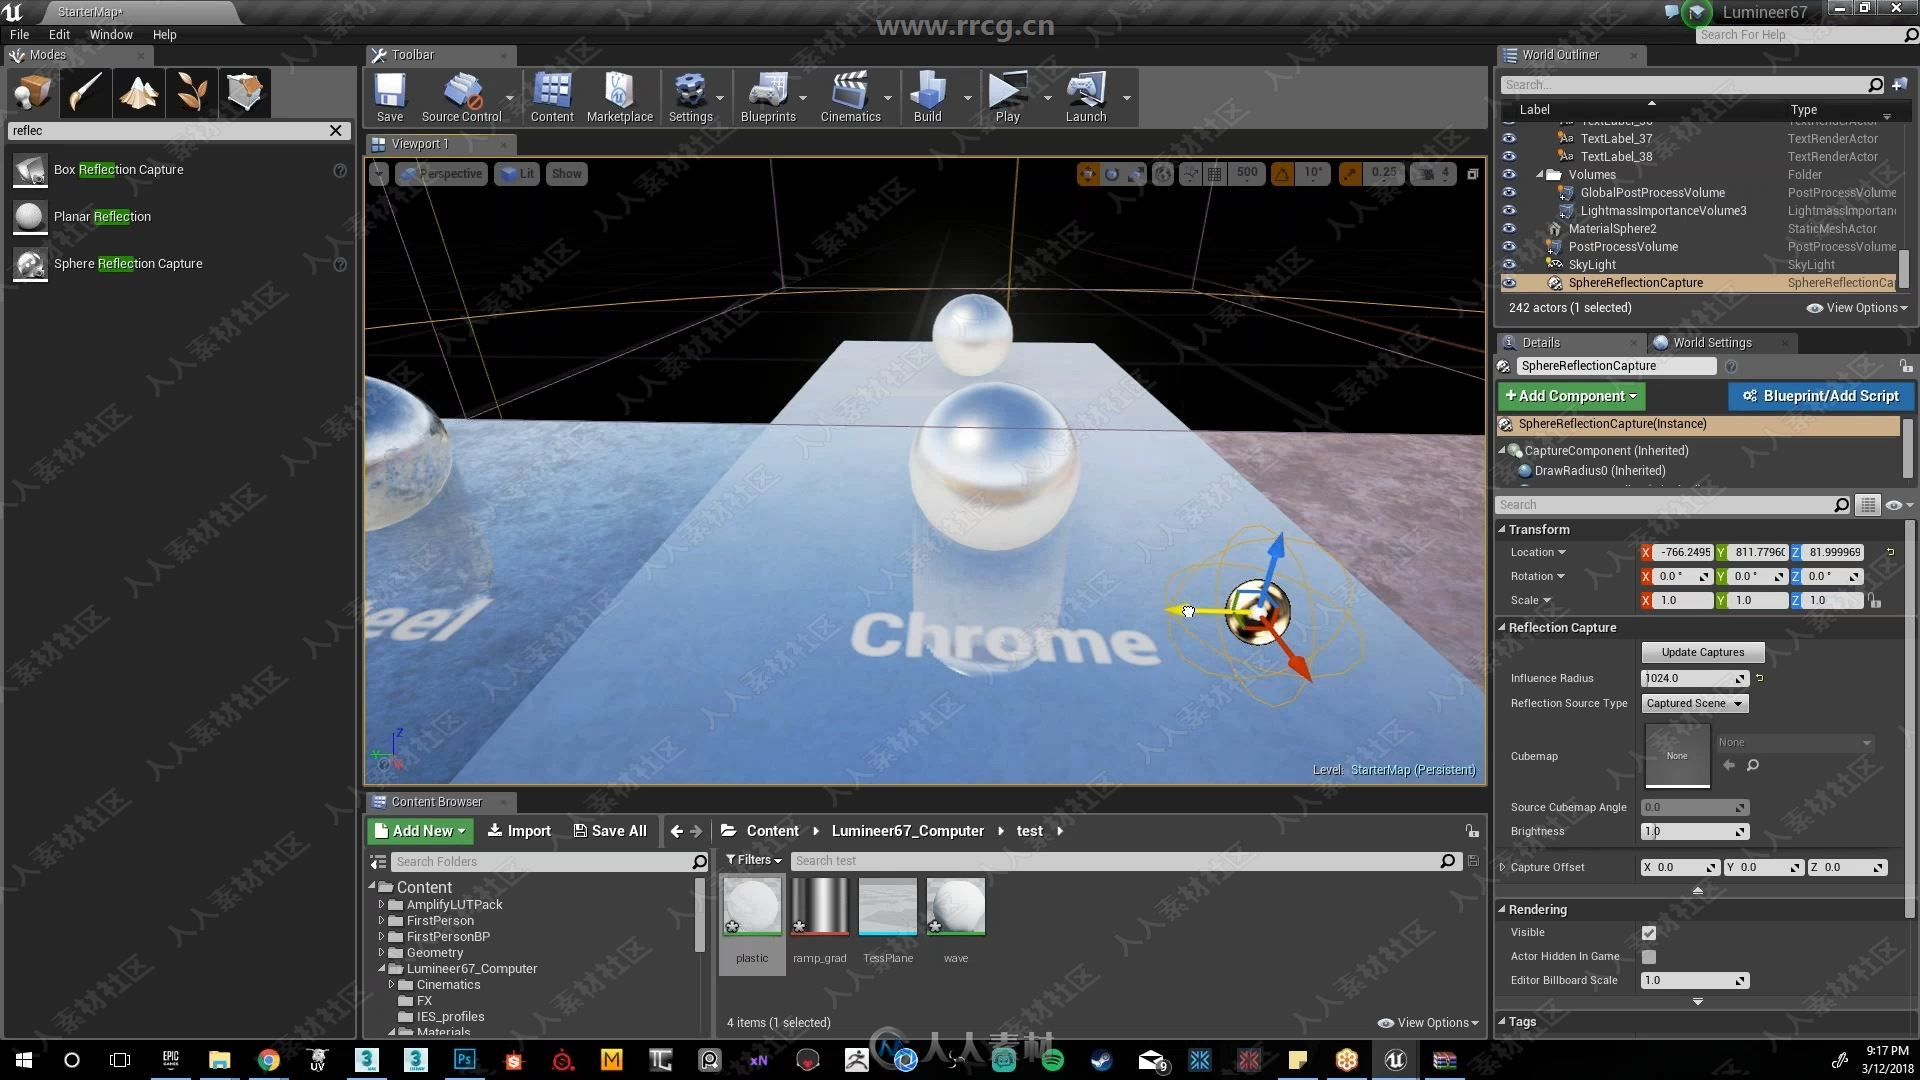Click Editor Billboard Scale value field
The height and width of the screenshot is (1080, 1920).
pos(1695,981)
